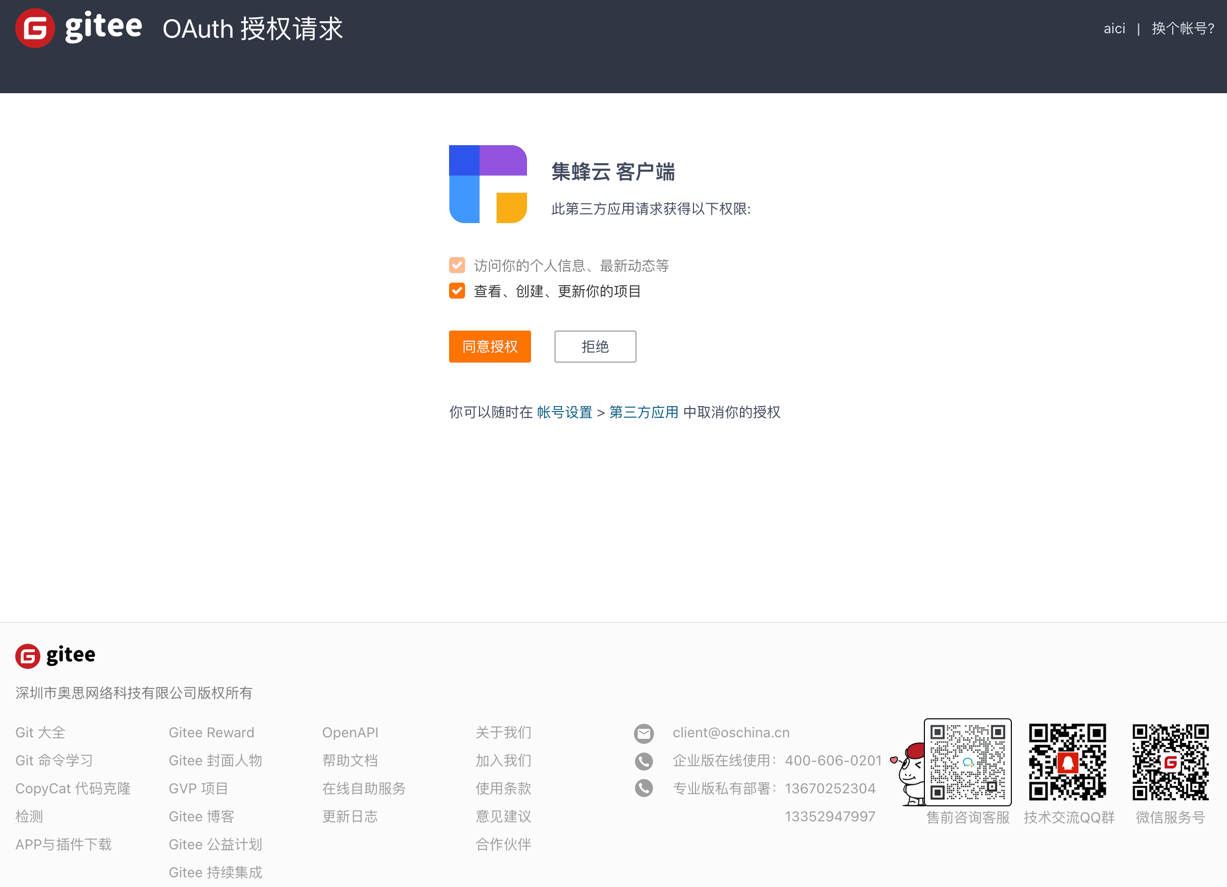Open the 合作伙伴 link
Image resolution: width=1227 pixels, height=887 pixels.
coord(503,845)
